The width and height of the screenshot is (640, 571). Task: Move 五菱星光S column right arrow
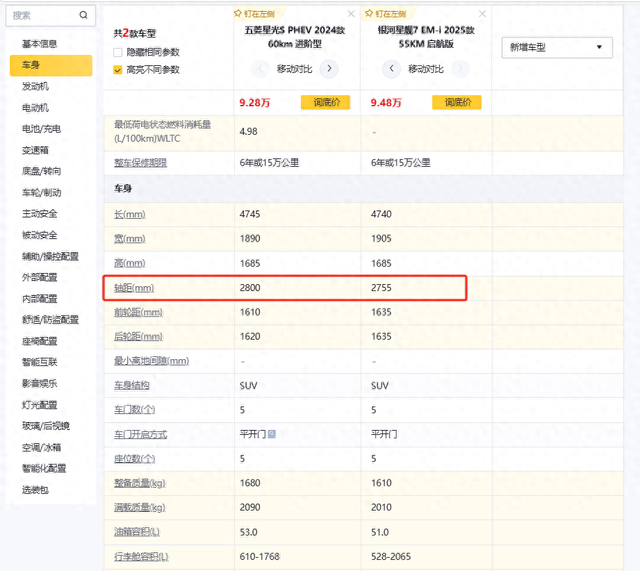point(329,69)
